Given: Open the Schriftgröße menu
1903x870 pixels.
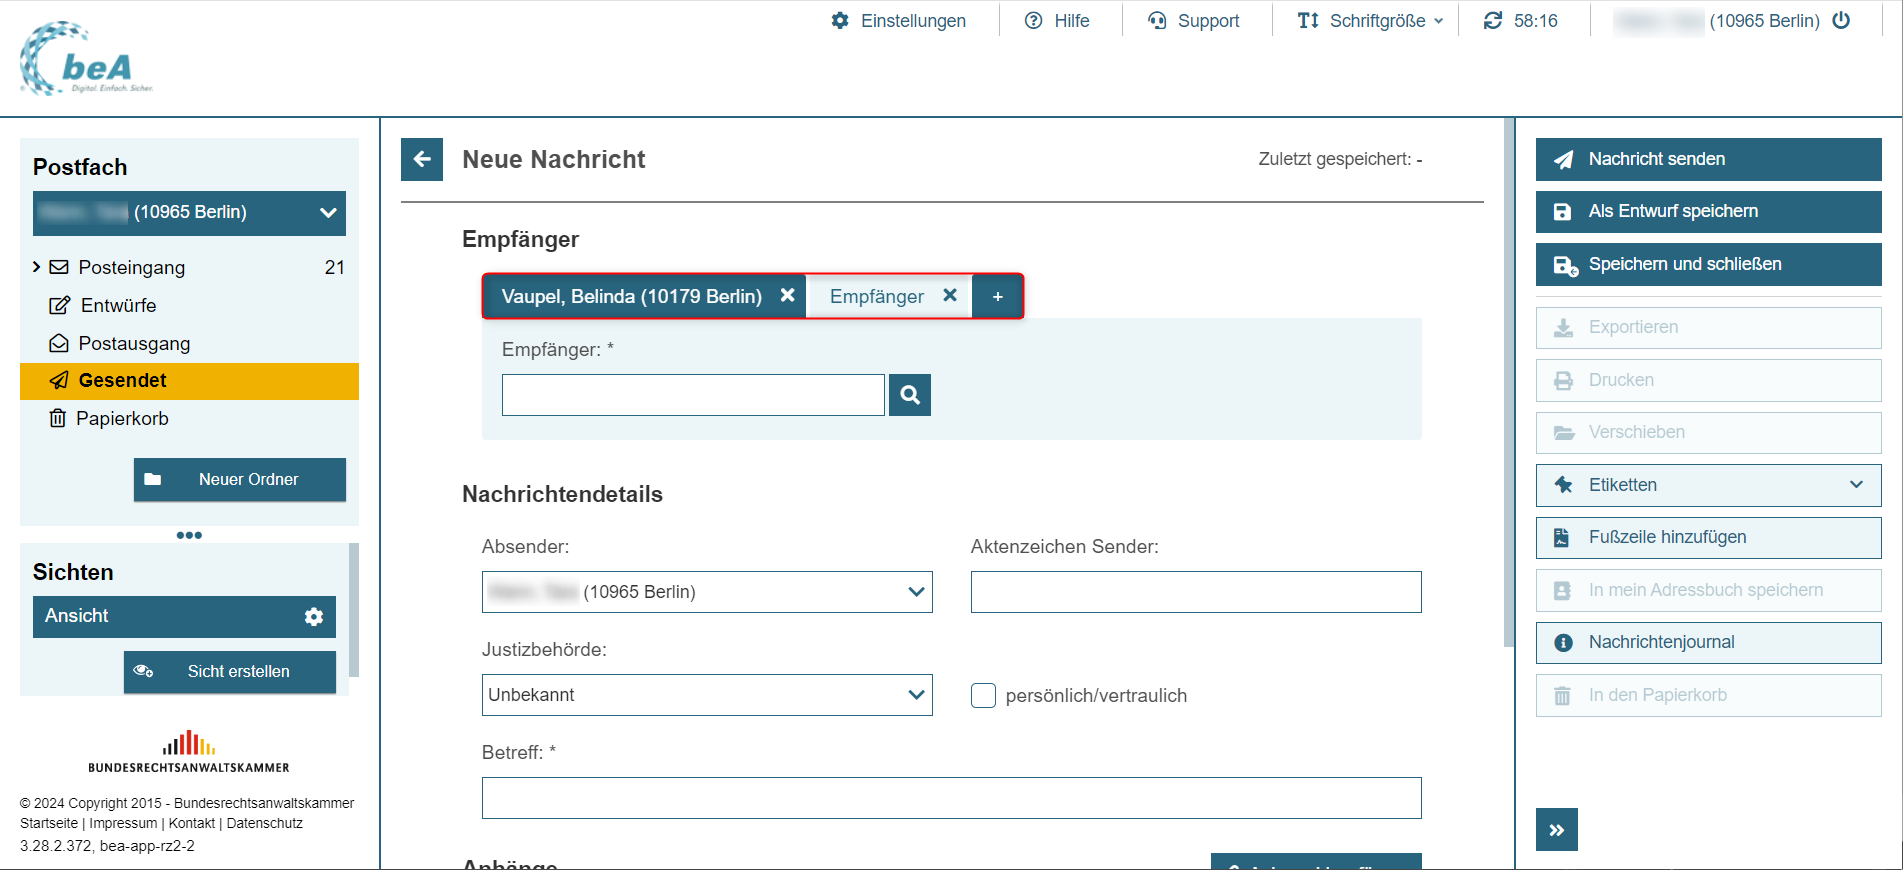Looking at the screenshot, I should coord(1370,21).
